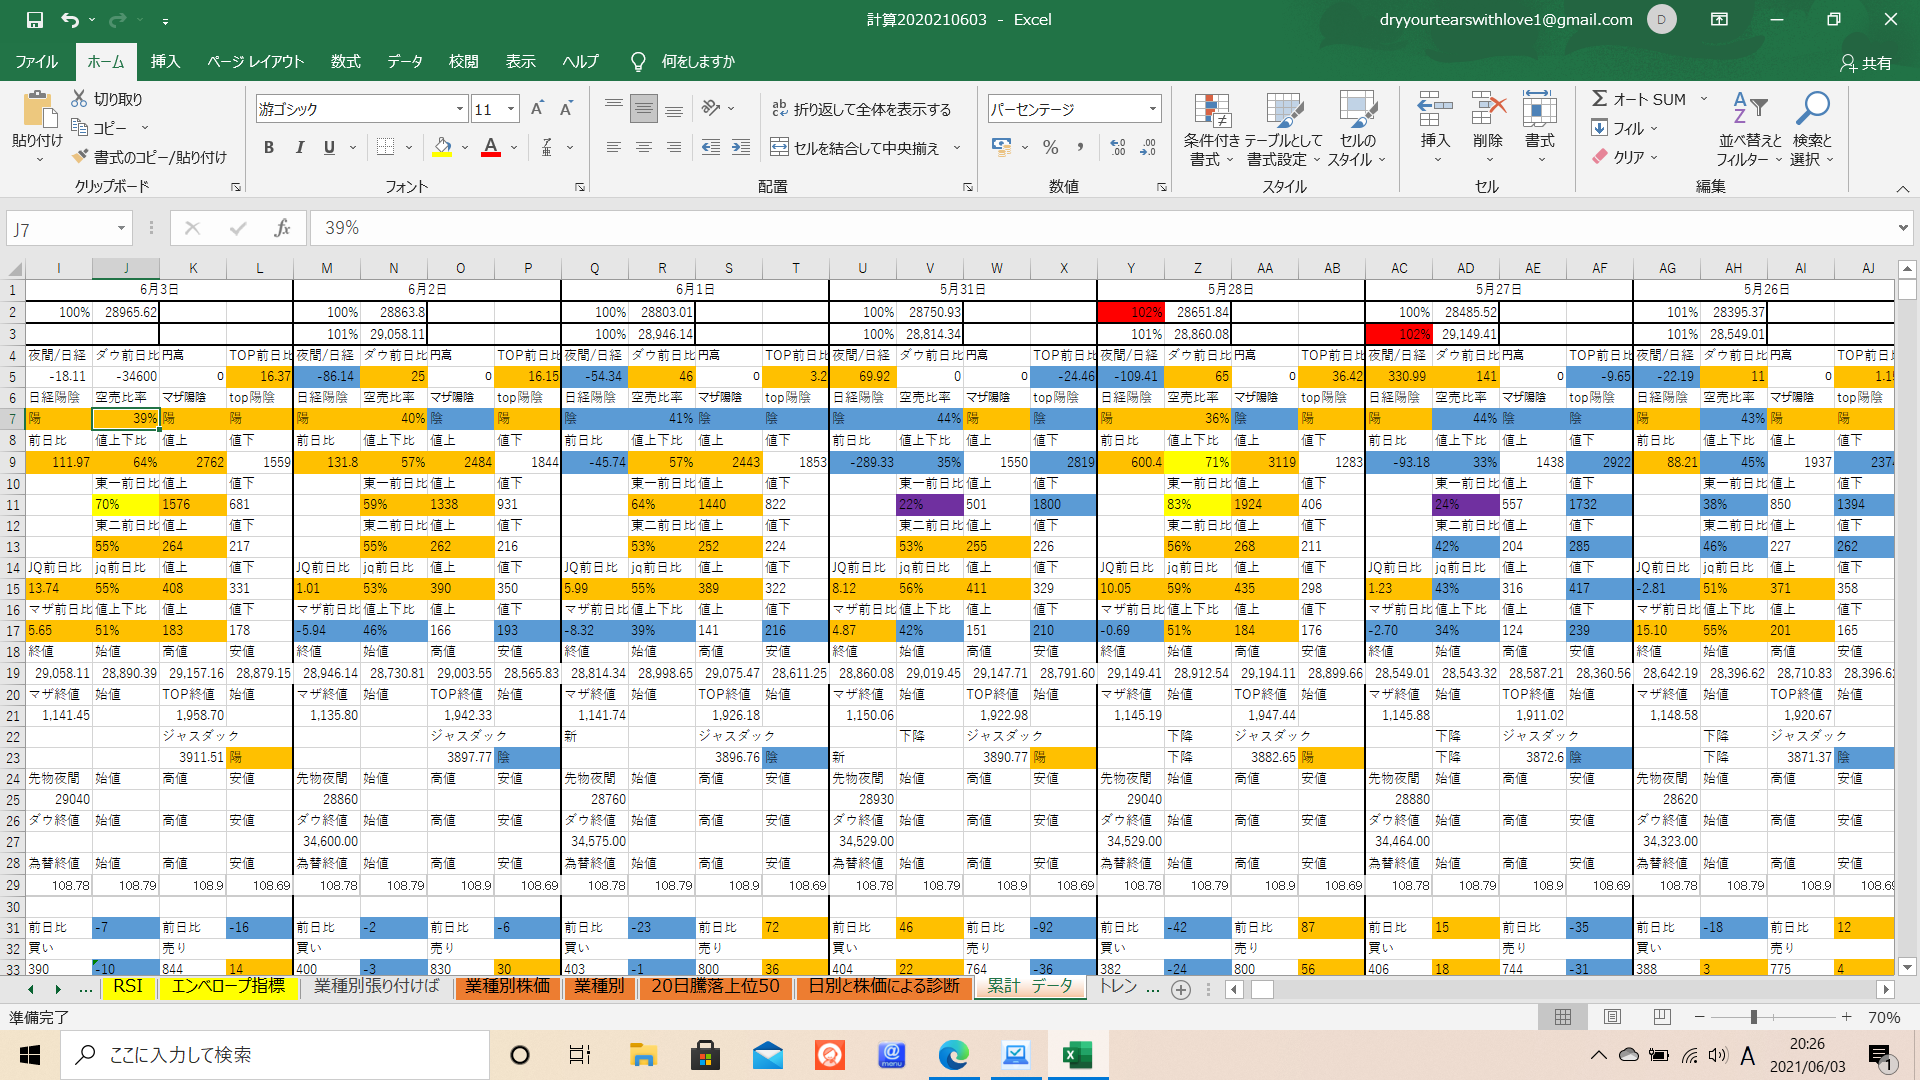The image size is (1920, 1080).
Task: Click the Share button
Action: (1866, 63)
